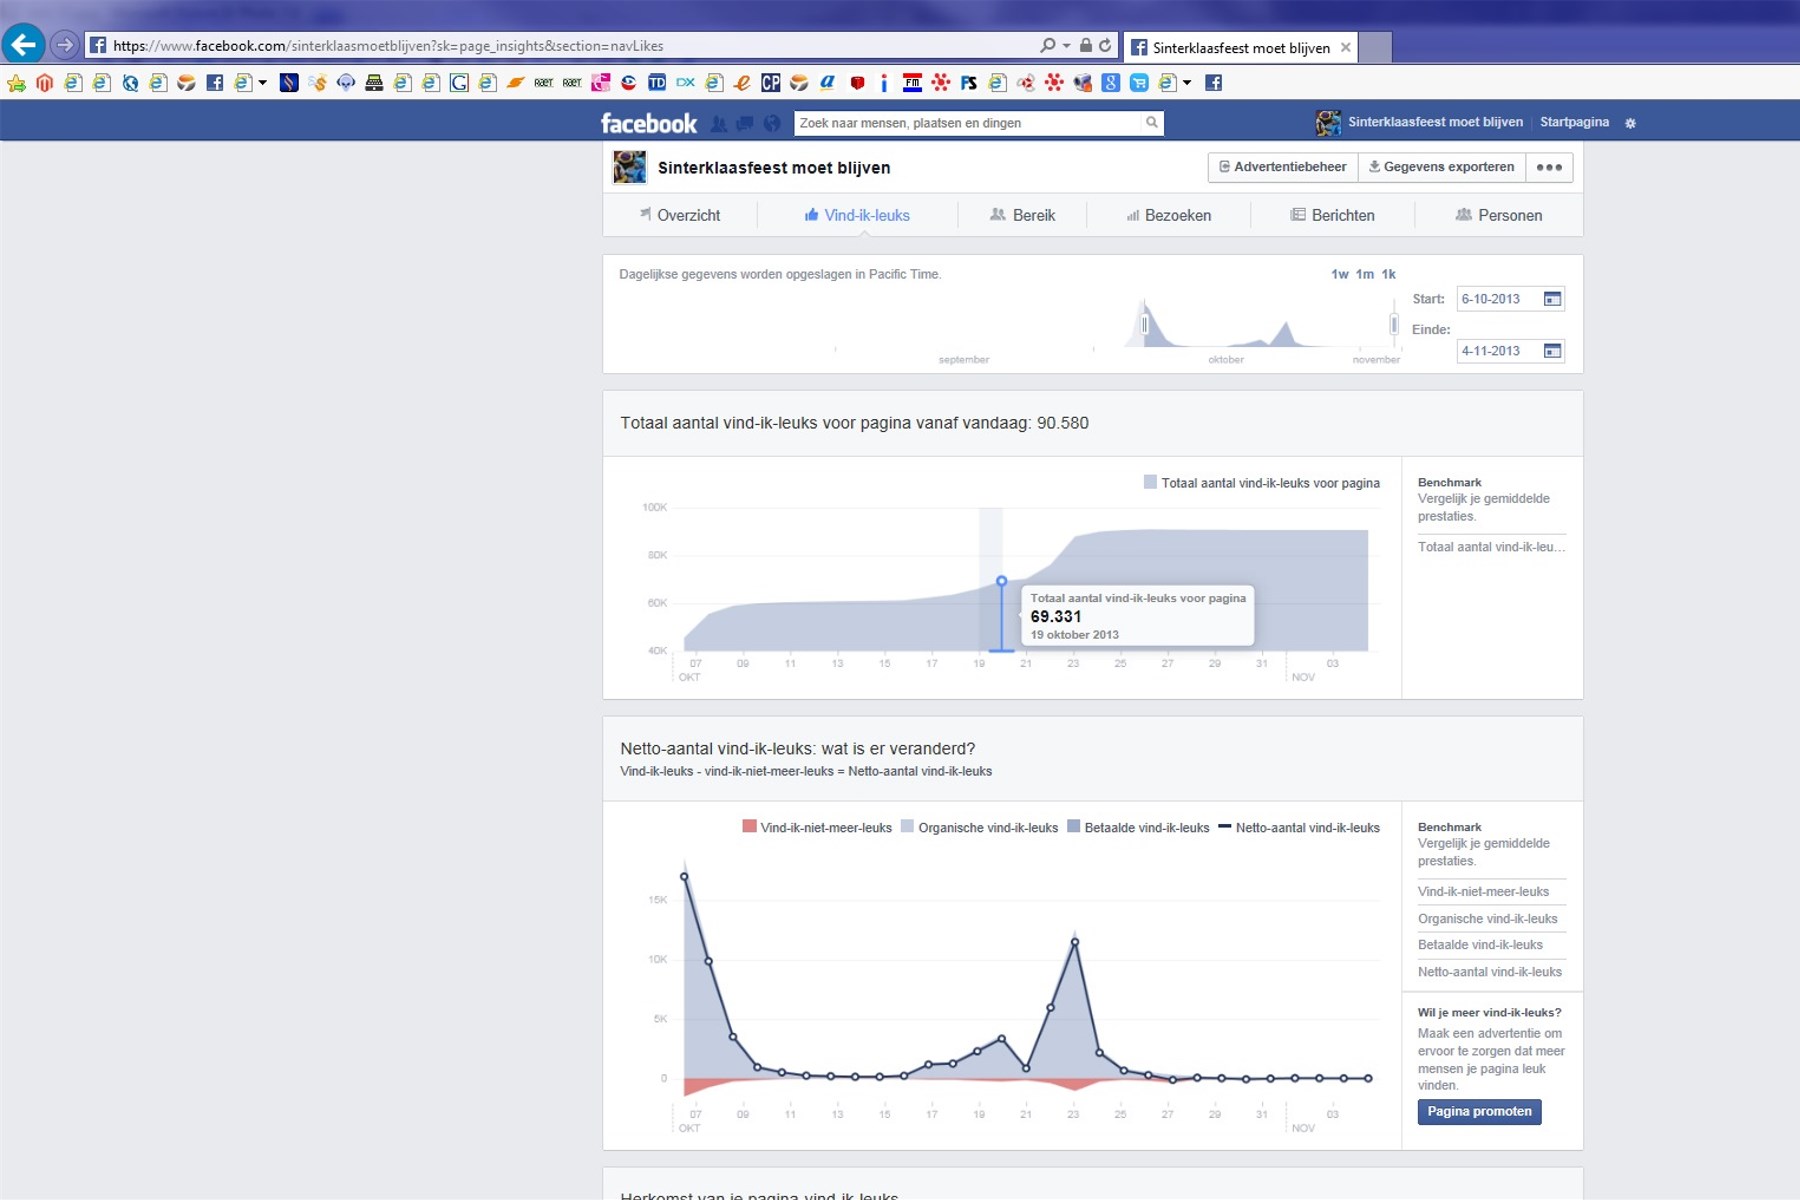Select the Vind-ik-leuks tab

click(x=857, y=215)
